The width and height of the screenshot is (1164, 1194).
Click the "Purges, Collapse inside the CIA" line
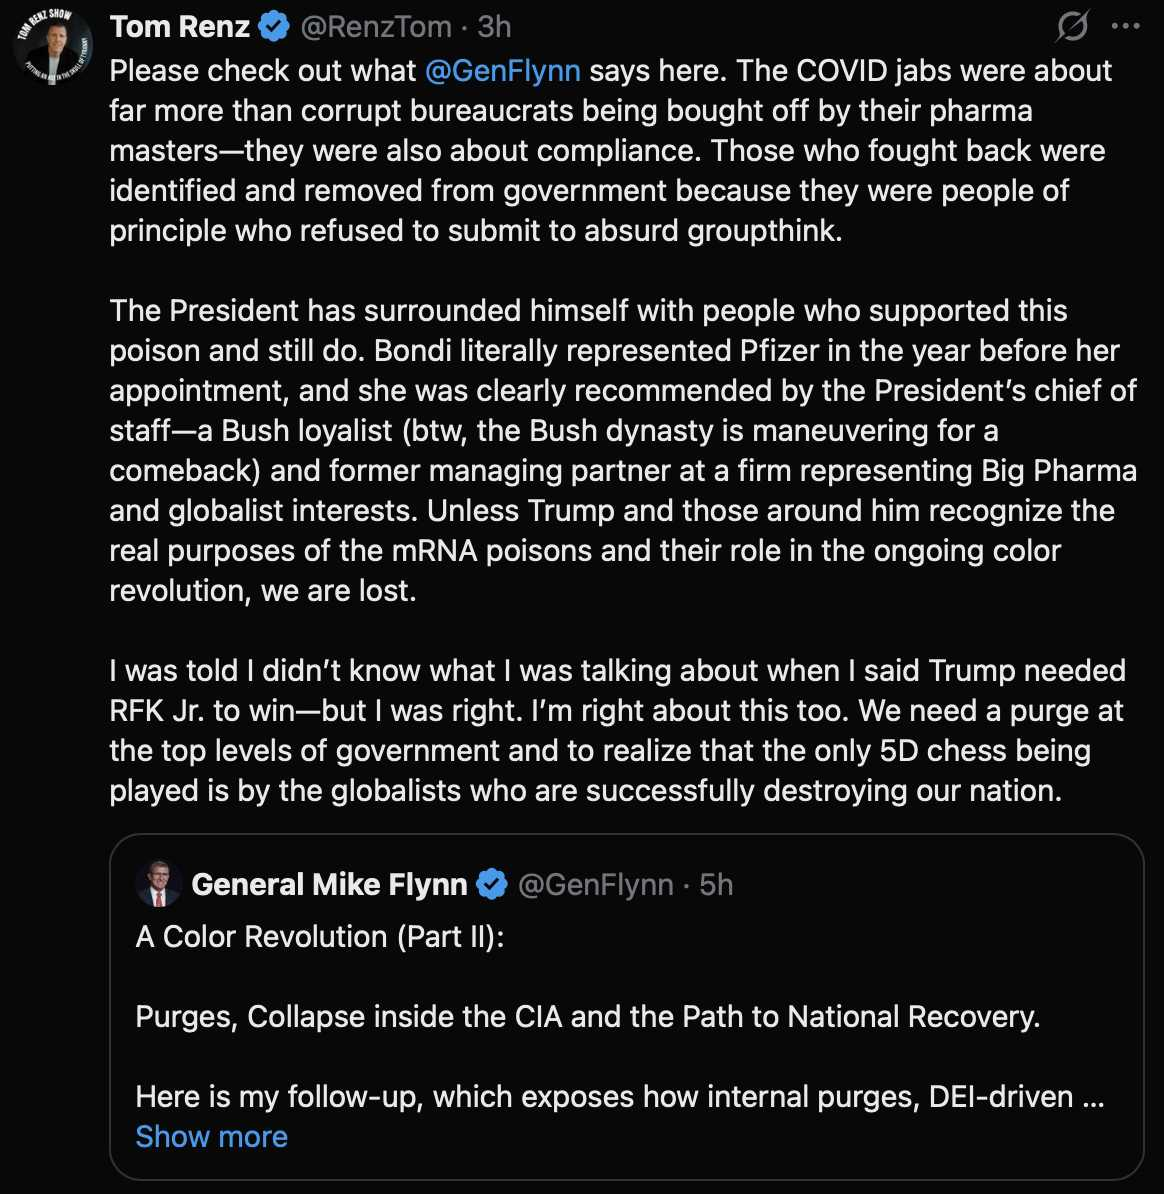pyautogui.click(x=587, y=1017)
